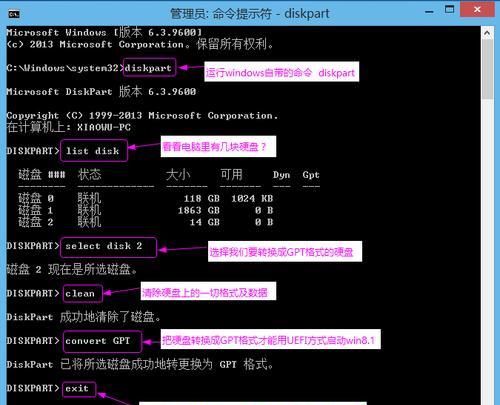The image size is (500, 405).
Task: Click the boxed select disk 2 command
Action: pos(108,247)
